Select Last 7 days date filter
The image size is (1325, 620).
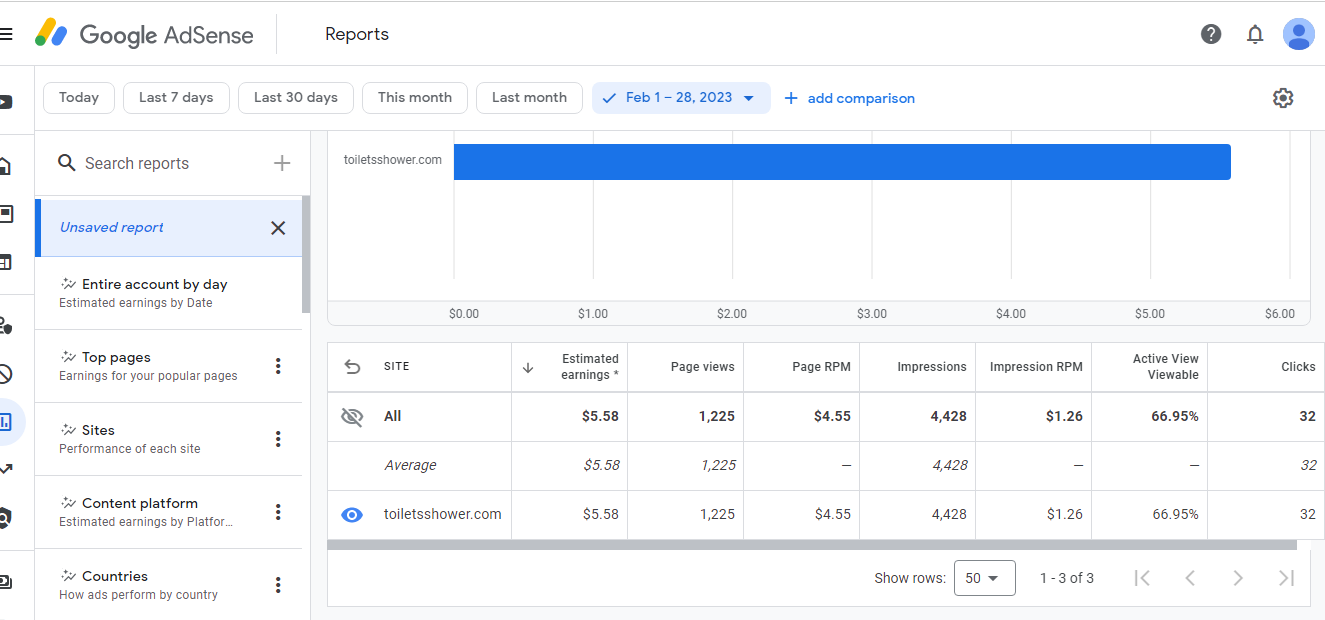pyautogui.click(x=176, y=98)
